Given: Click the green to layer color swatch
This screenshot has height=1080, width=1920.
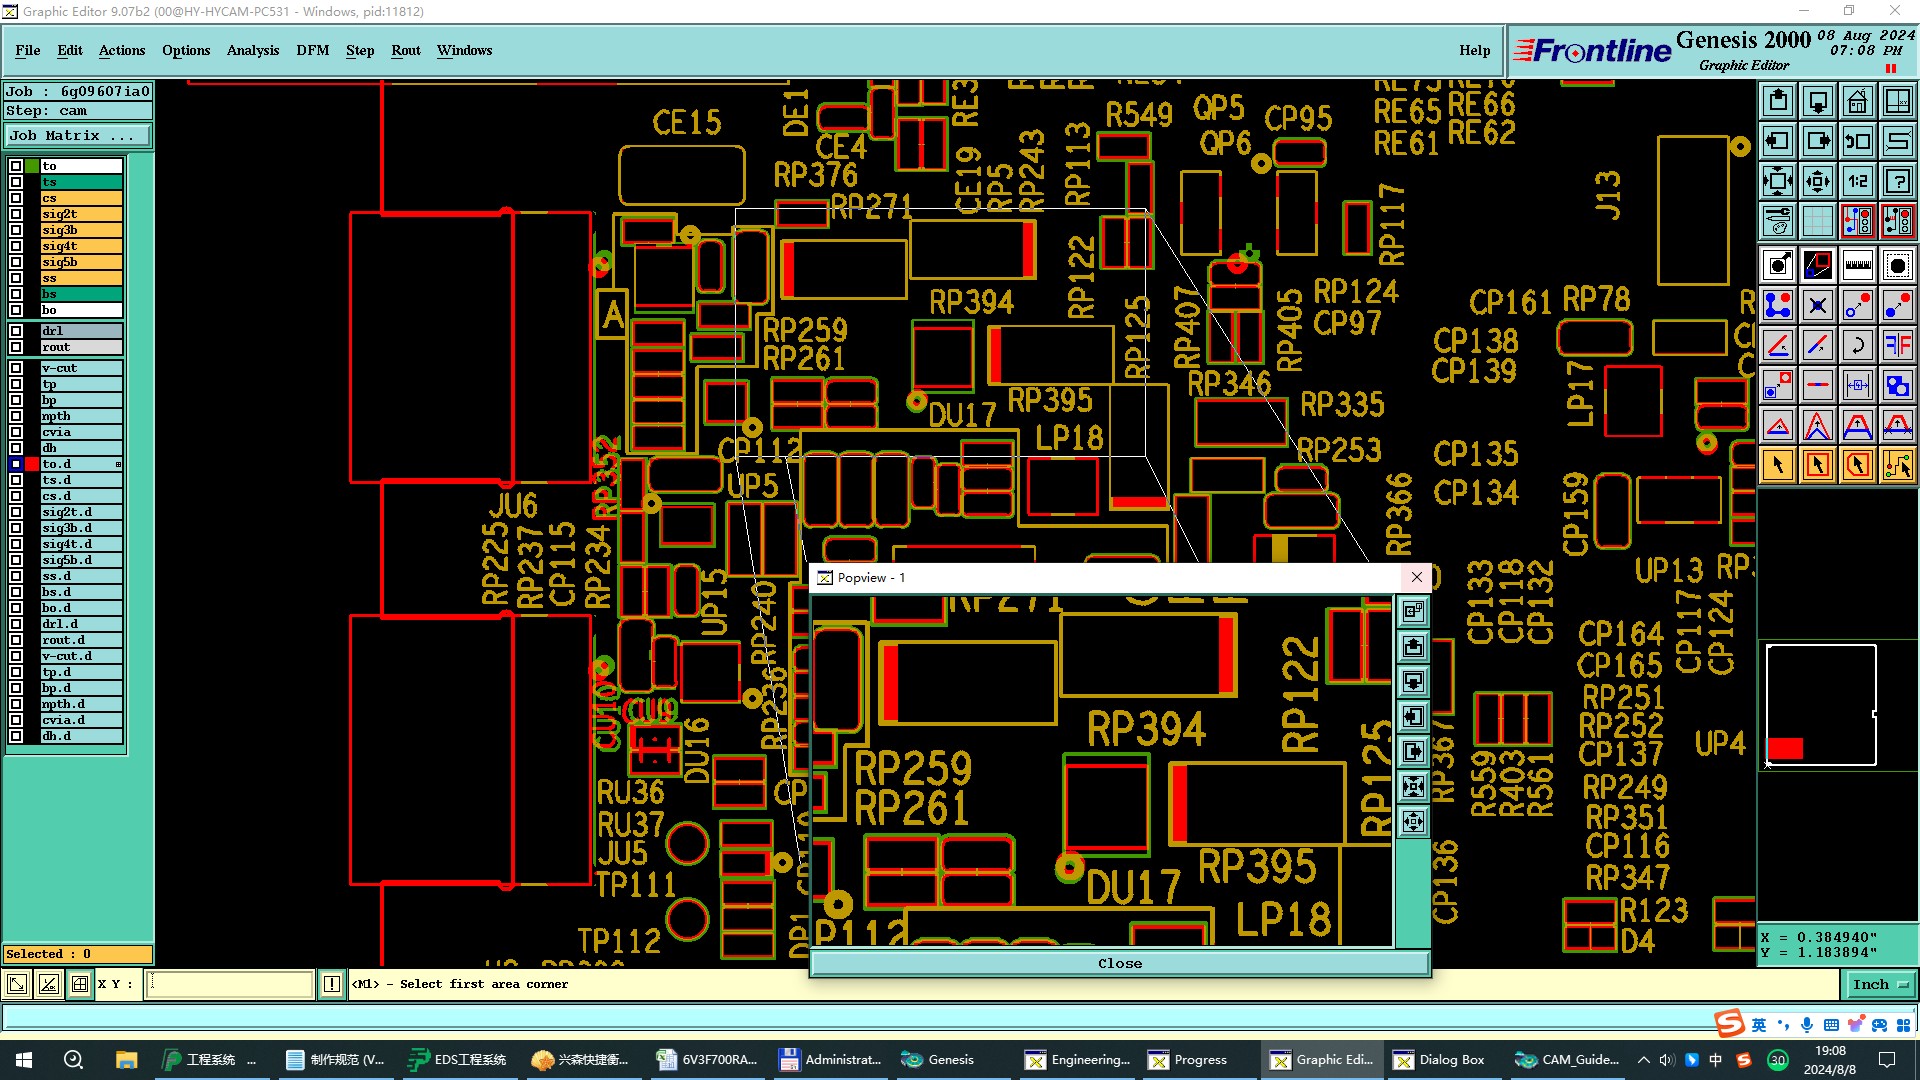Looking at the screenshot, I should point(33,166).
